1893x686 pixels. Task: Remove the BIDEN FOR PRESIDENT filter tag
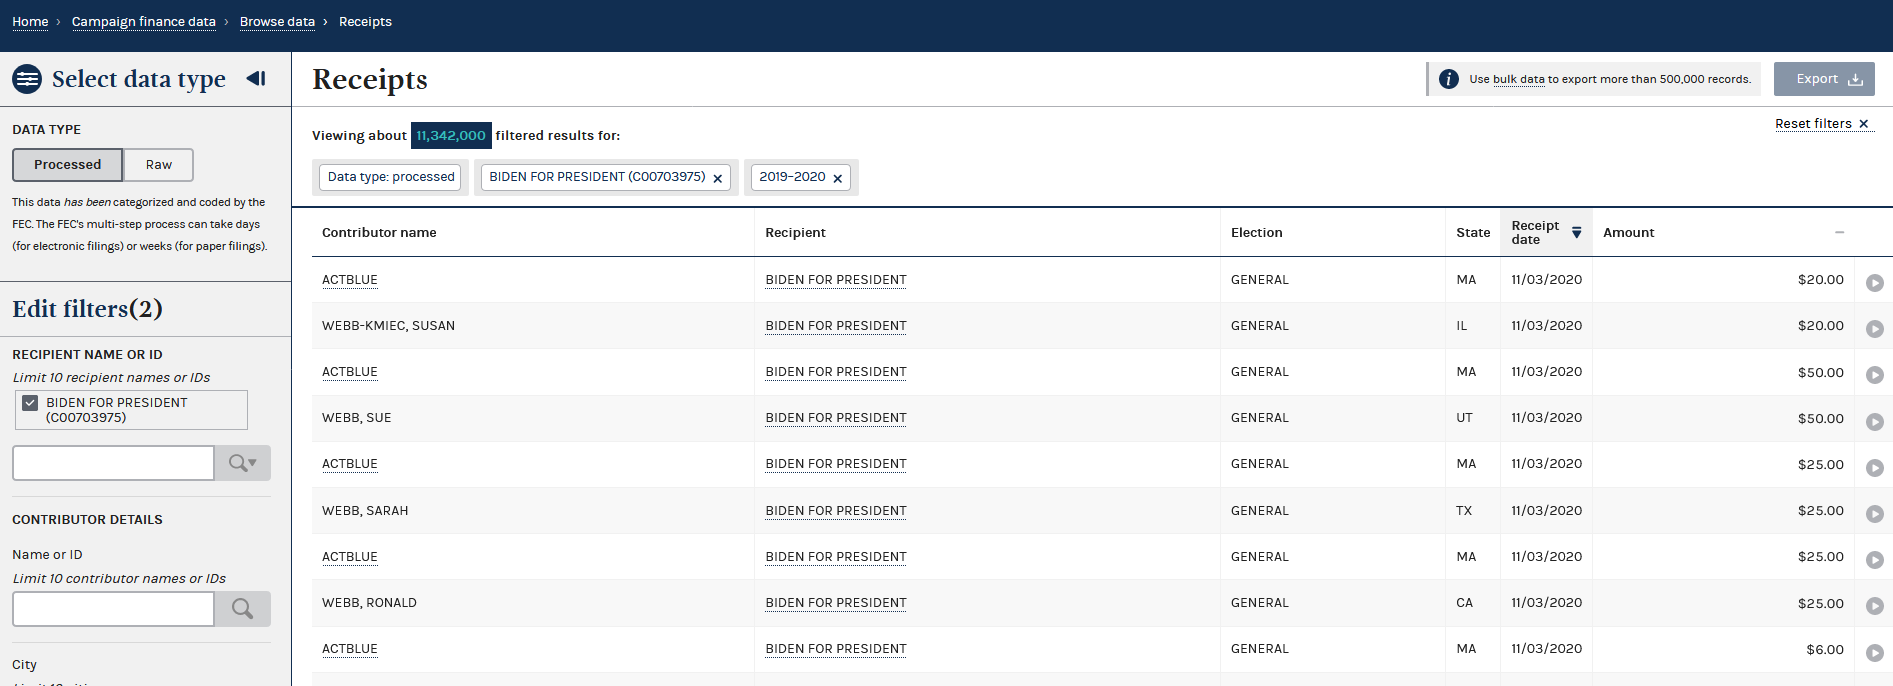click(717, 178)
